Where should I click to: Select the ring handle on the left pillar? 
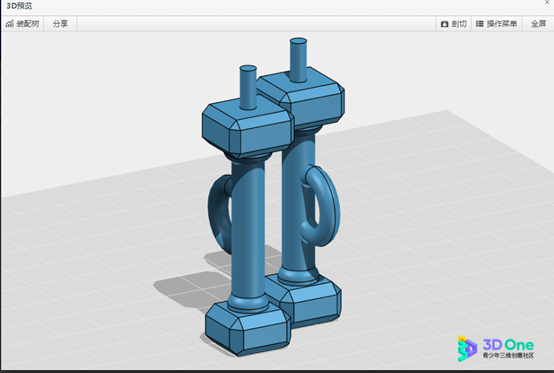(219, 212)
